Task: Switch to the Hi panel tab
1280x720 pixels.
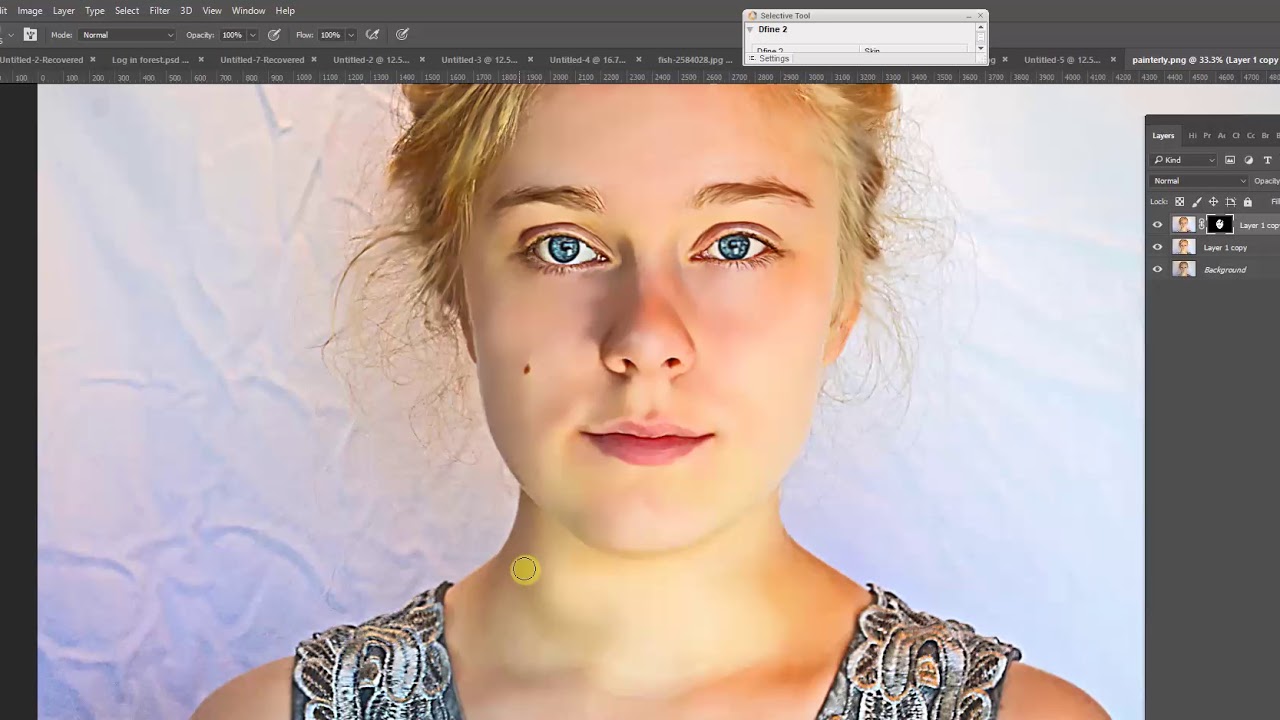Action: (1192, 136)
